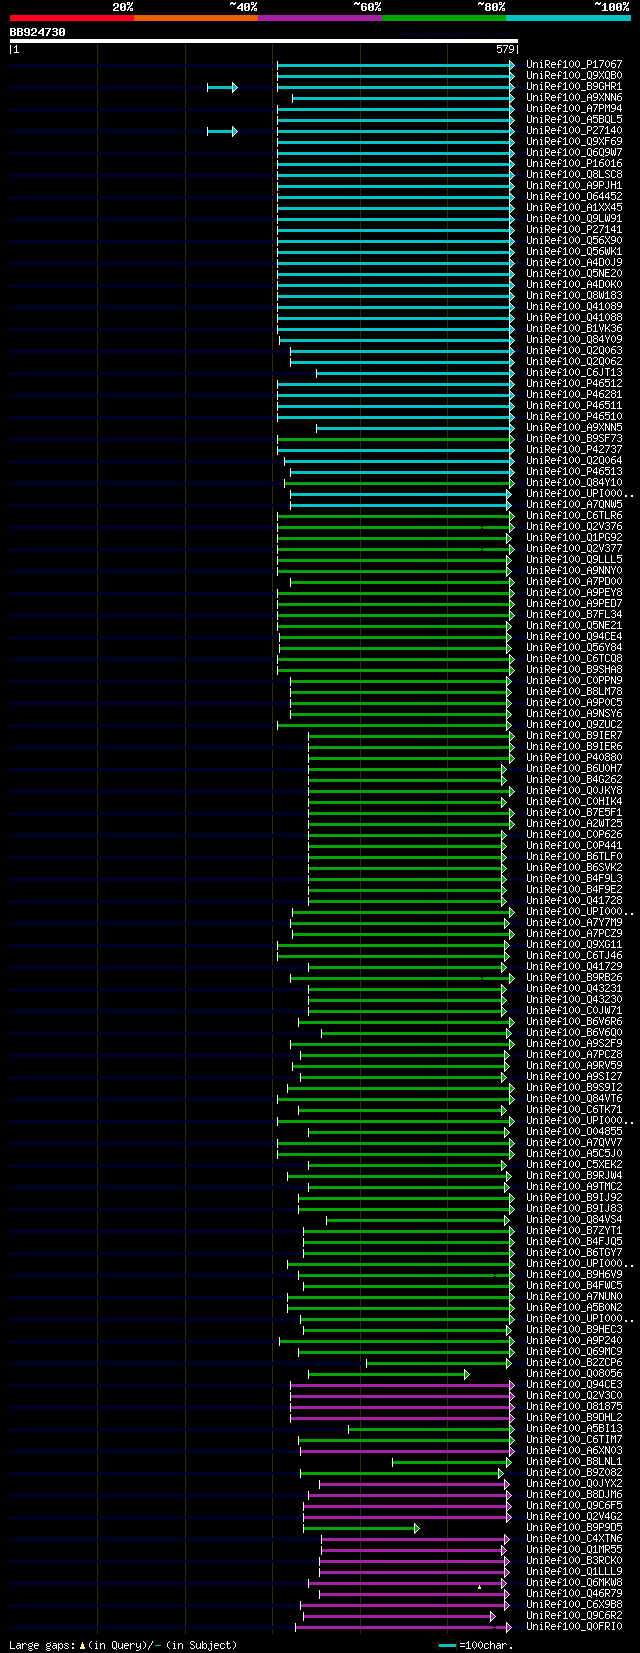Click UniRef100_Q41728 label
Screen dimensions: 640x1653
(x=574, y=901)
